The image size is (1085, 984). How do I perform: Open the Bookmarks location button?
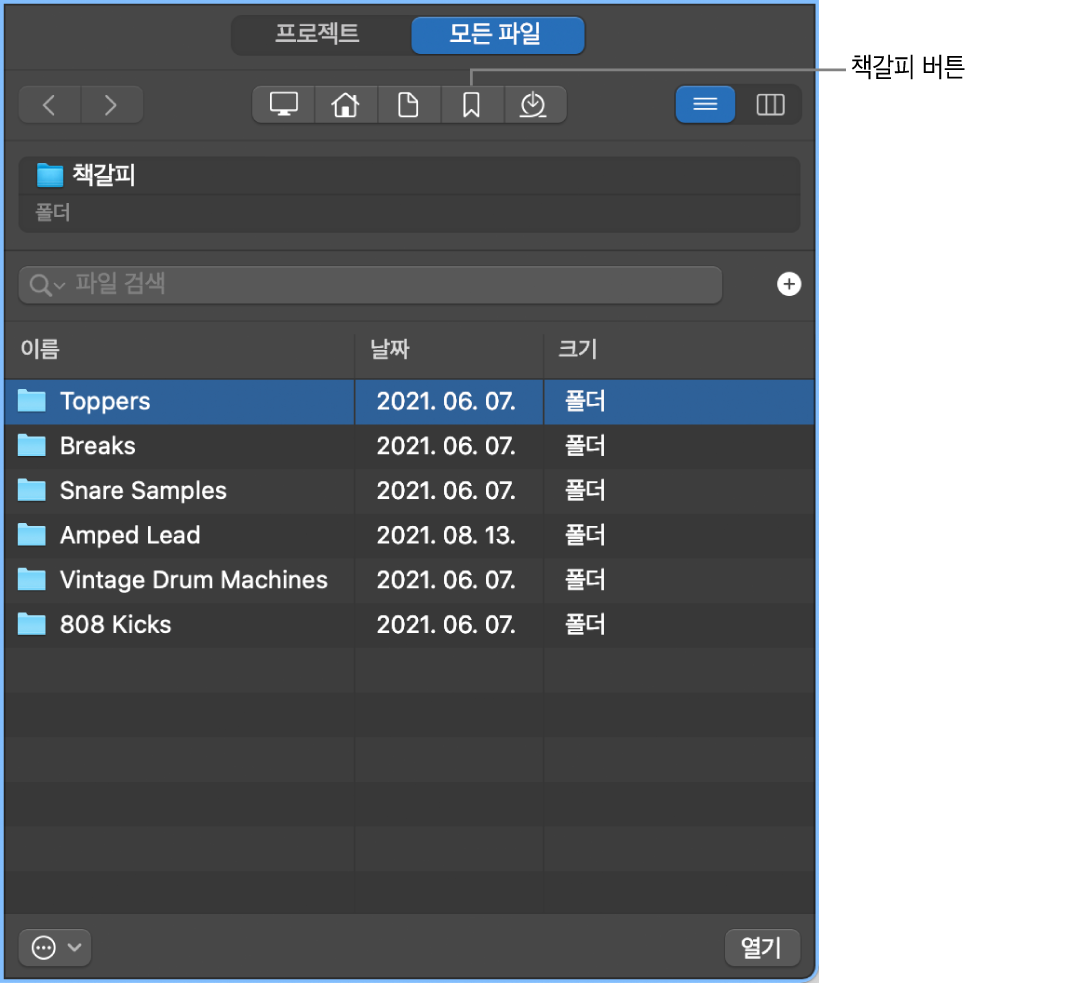pyautogui.click(x=472, y=105)
